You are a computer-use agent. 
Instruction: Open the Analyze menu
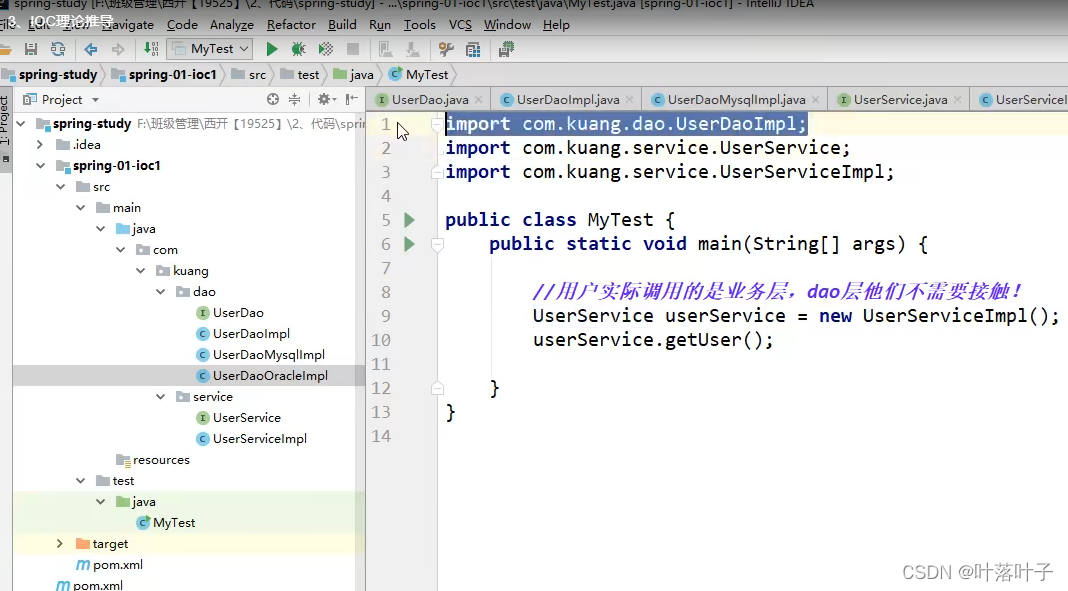232,25
